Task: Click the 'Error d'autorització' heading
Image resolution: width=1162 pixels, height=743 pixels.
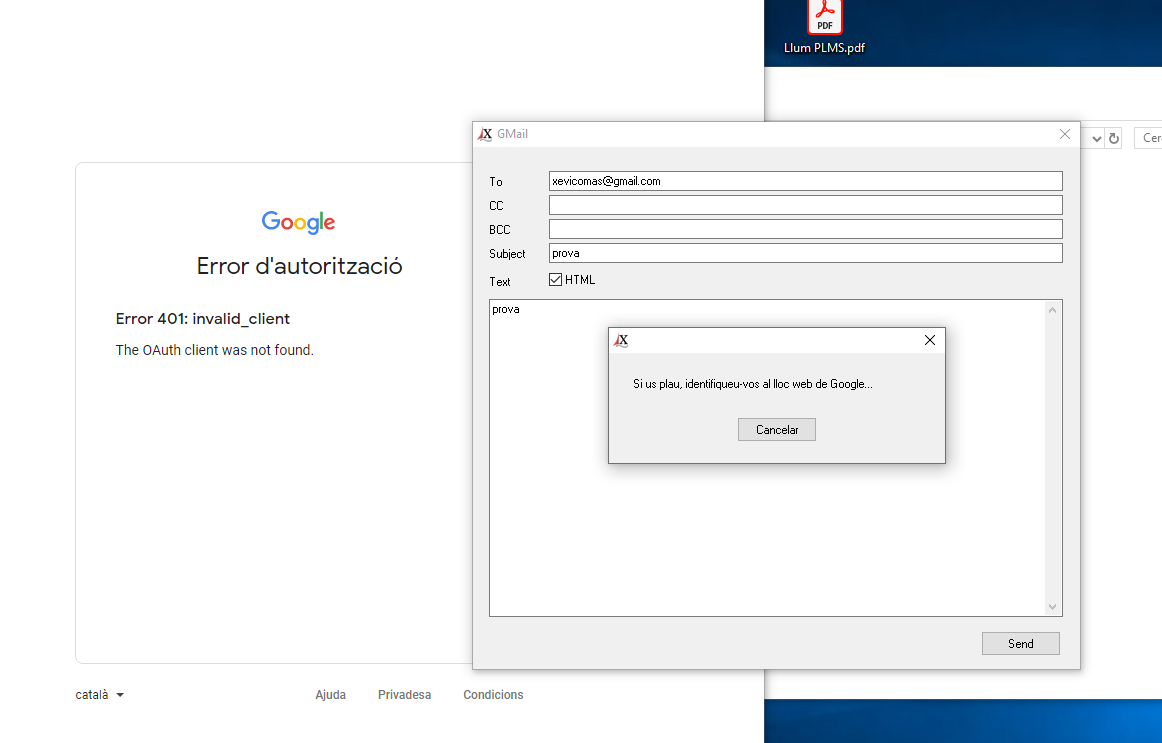Action: pos(299,266)
